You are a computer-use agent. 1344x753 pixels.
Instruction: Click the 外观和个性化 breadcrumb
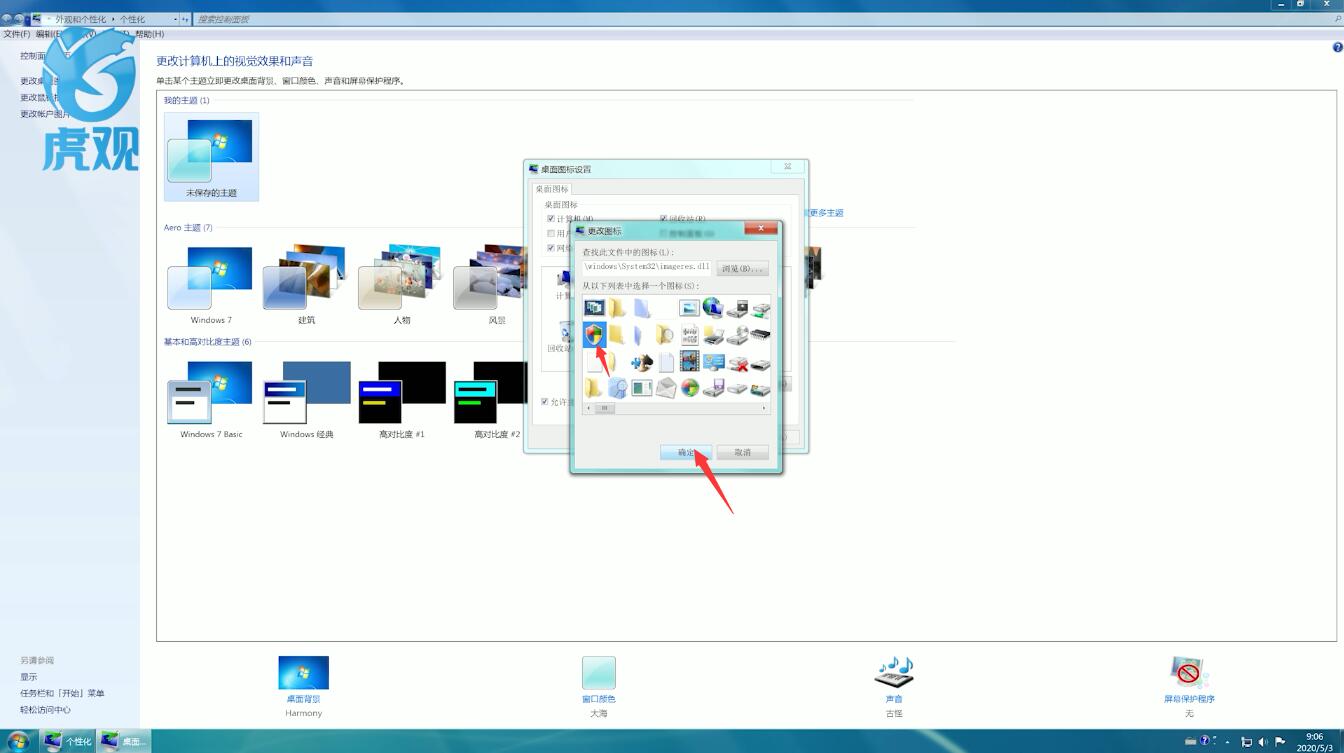[81, 19]
